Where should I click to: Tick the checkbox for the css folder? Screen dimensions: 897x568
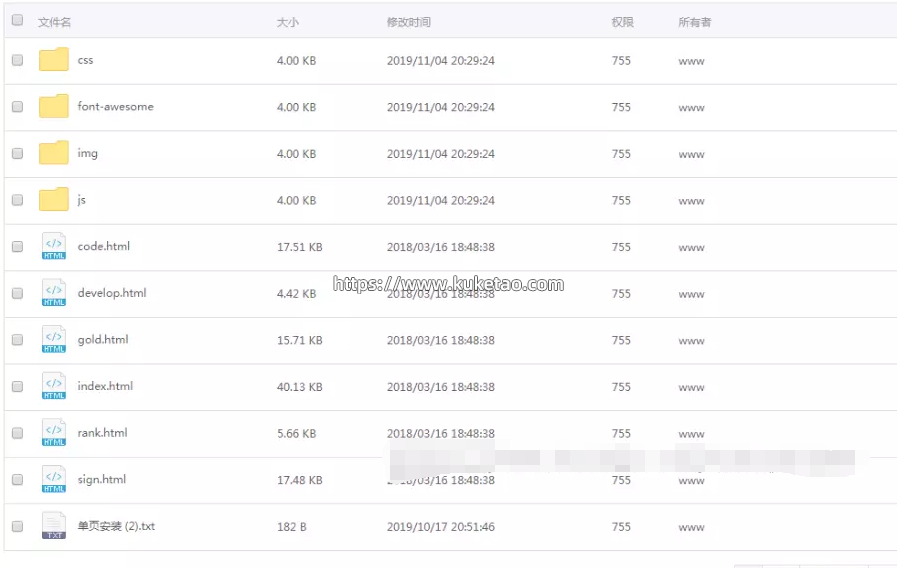17,60
